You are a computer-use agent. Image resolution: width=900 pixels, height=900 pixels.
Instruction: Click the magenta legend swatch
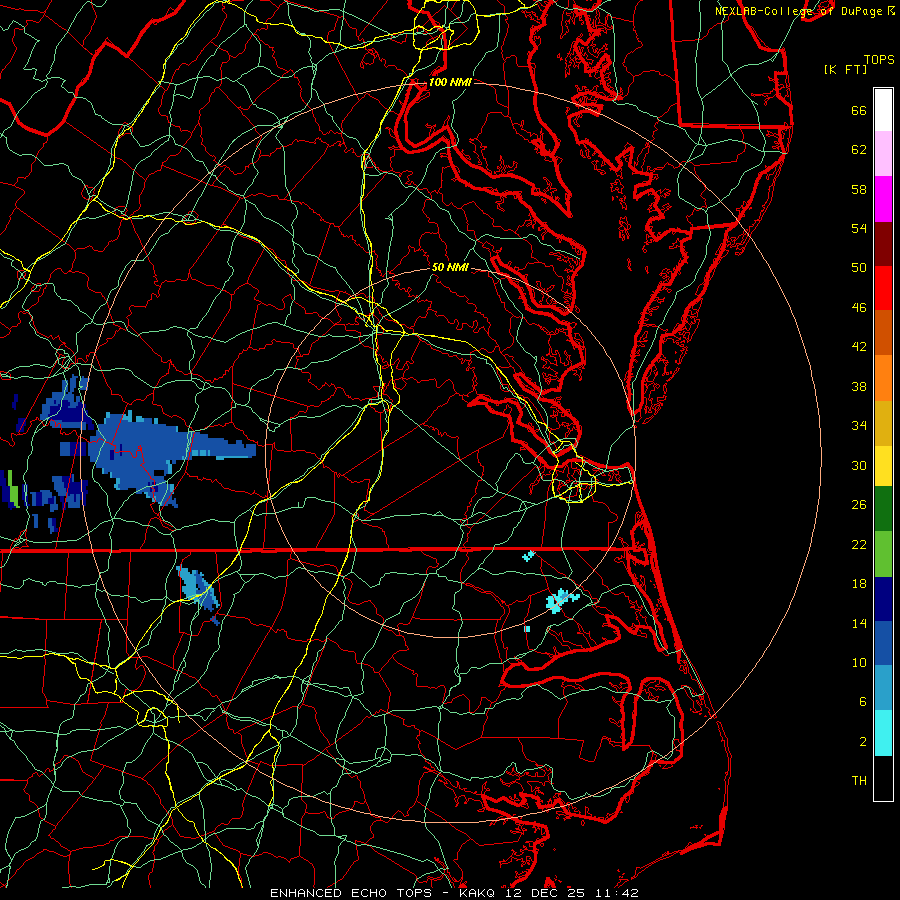tap(883, 199)
